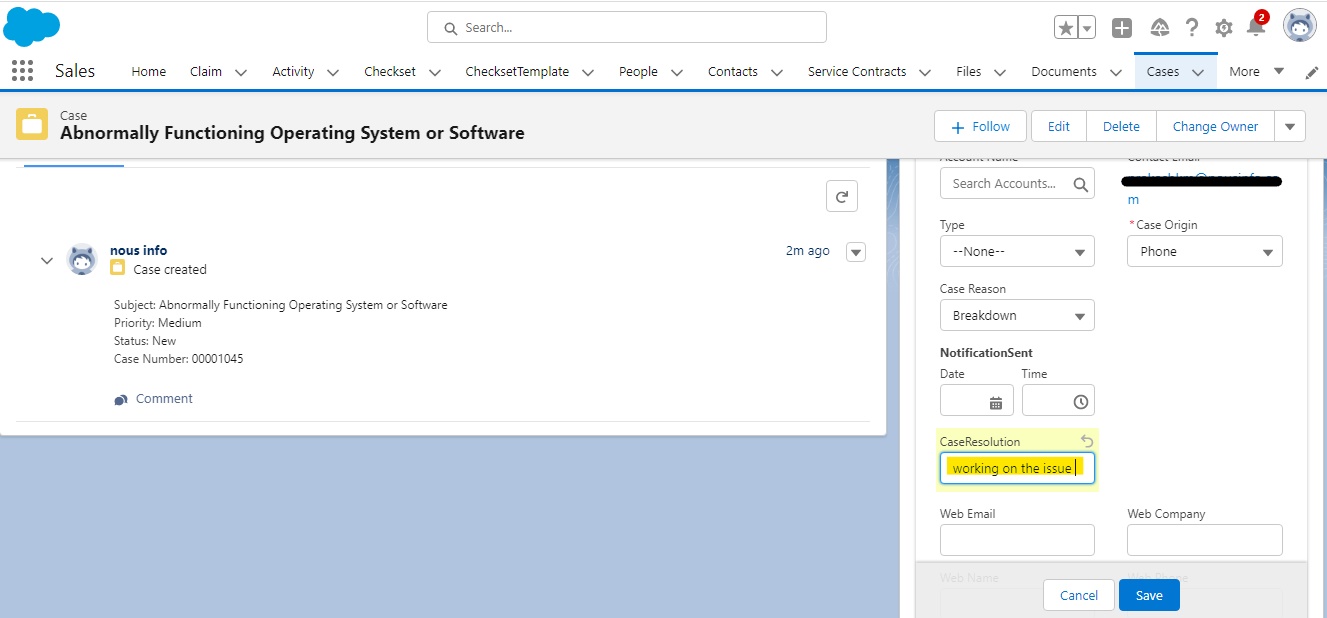Open the Contacts tab
This screenshot has height=618, width=1327.
click(x=733, y=72)
